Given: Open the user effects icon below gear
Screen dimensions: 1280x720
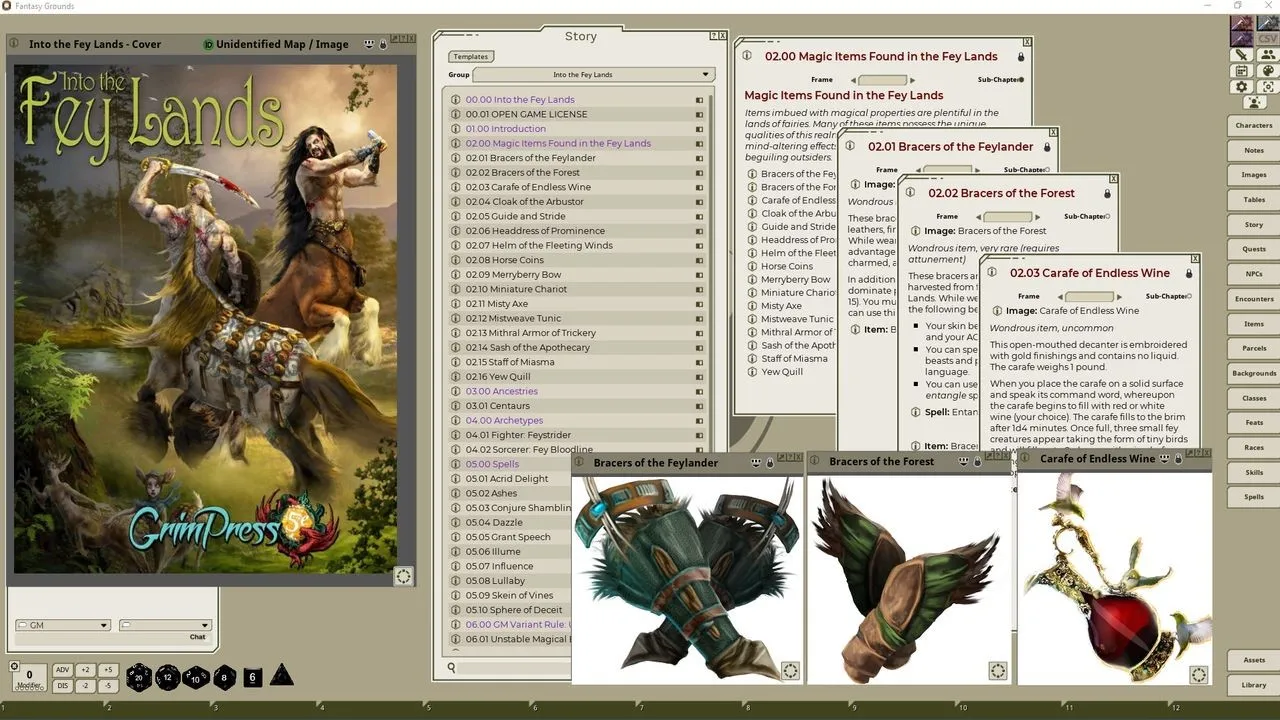Looking at the screenshot, I should [1254, 102].
